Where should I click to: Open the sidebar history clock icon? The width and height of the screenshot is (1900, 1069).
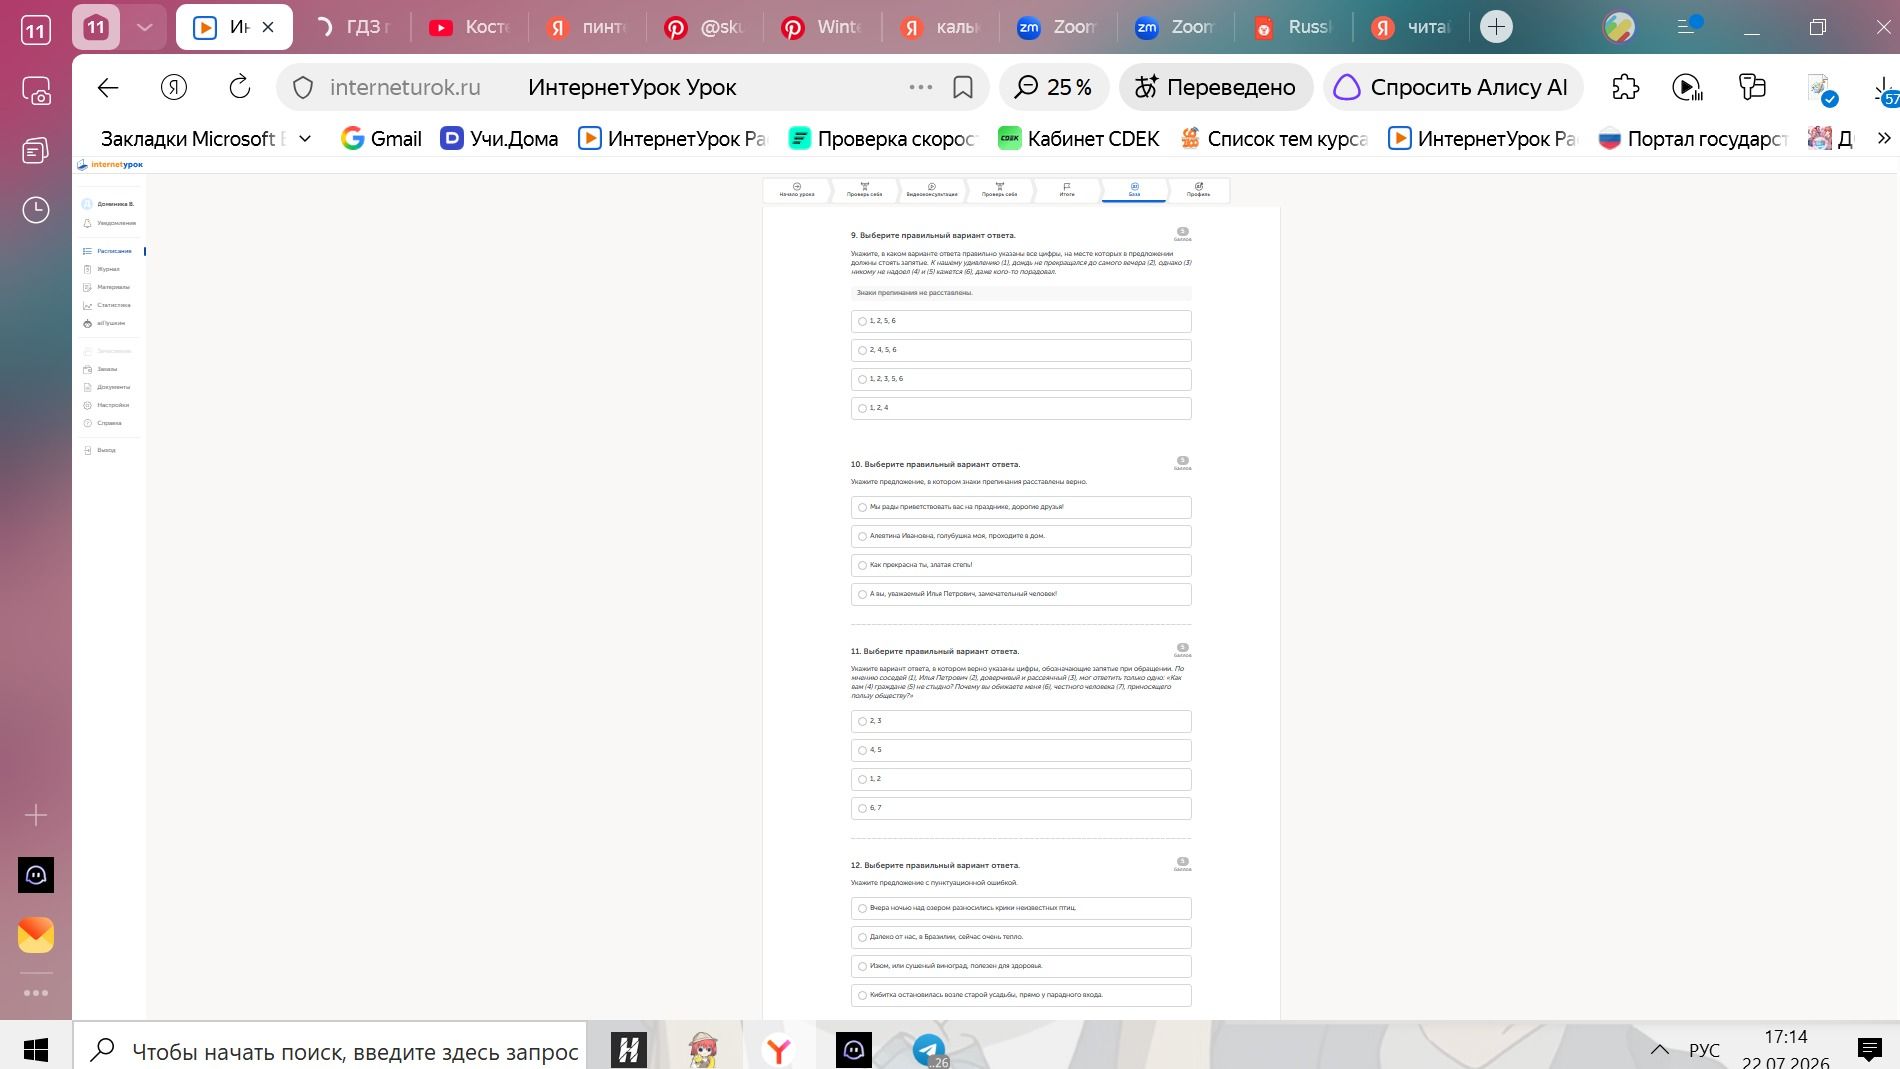pyautogui.click(x=36, y=210)
